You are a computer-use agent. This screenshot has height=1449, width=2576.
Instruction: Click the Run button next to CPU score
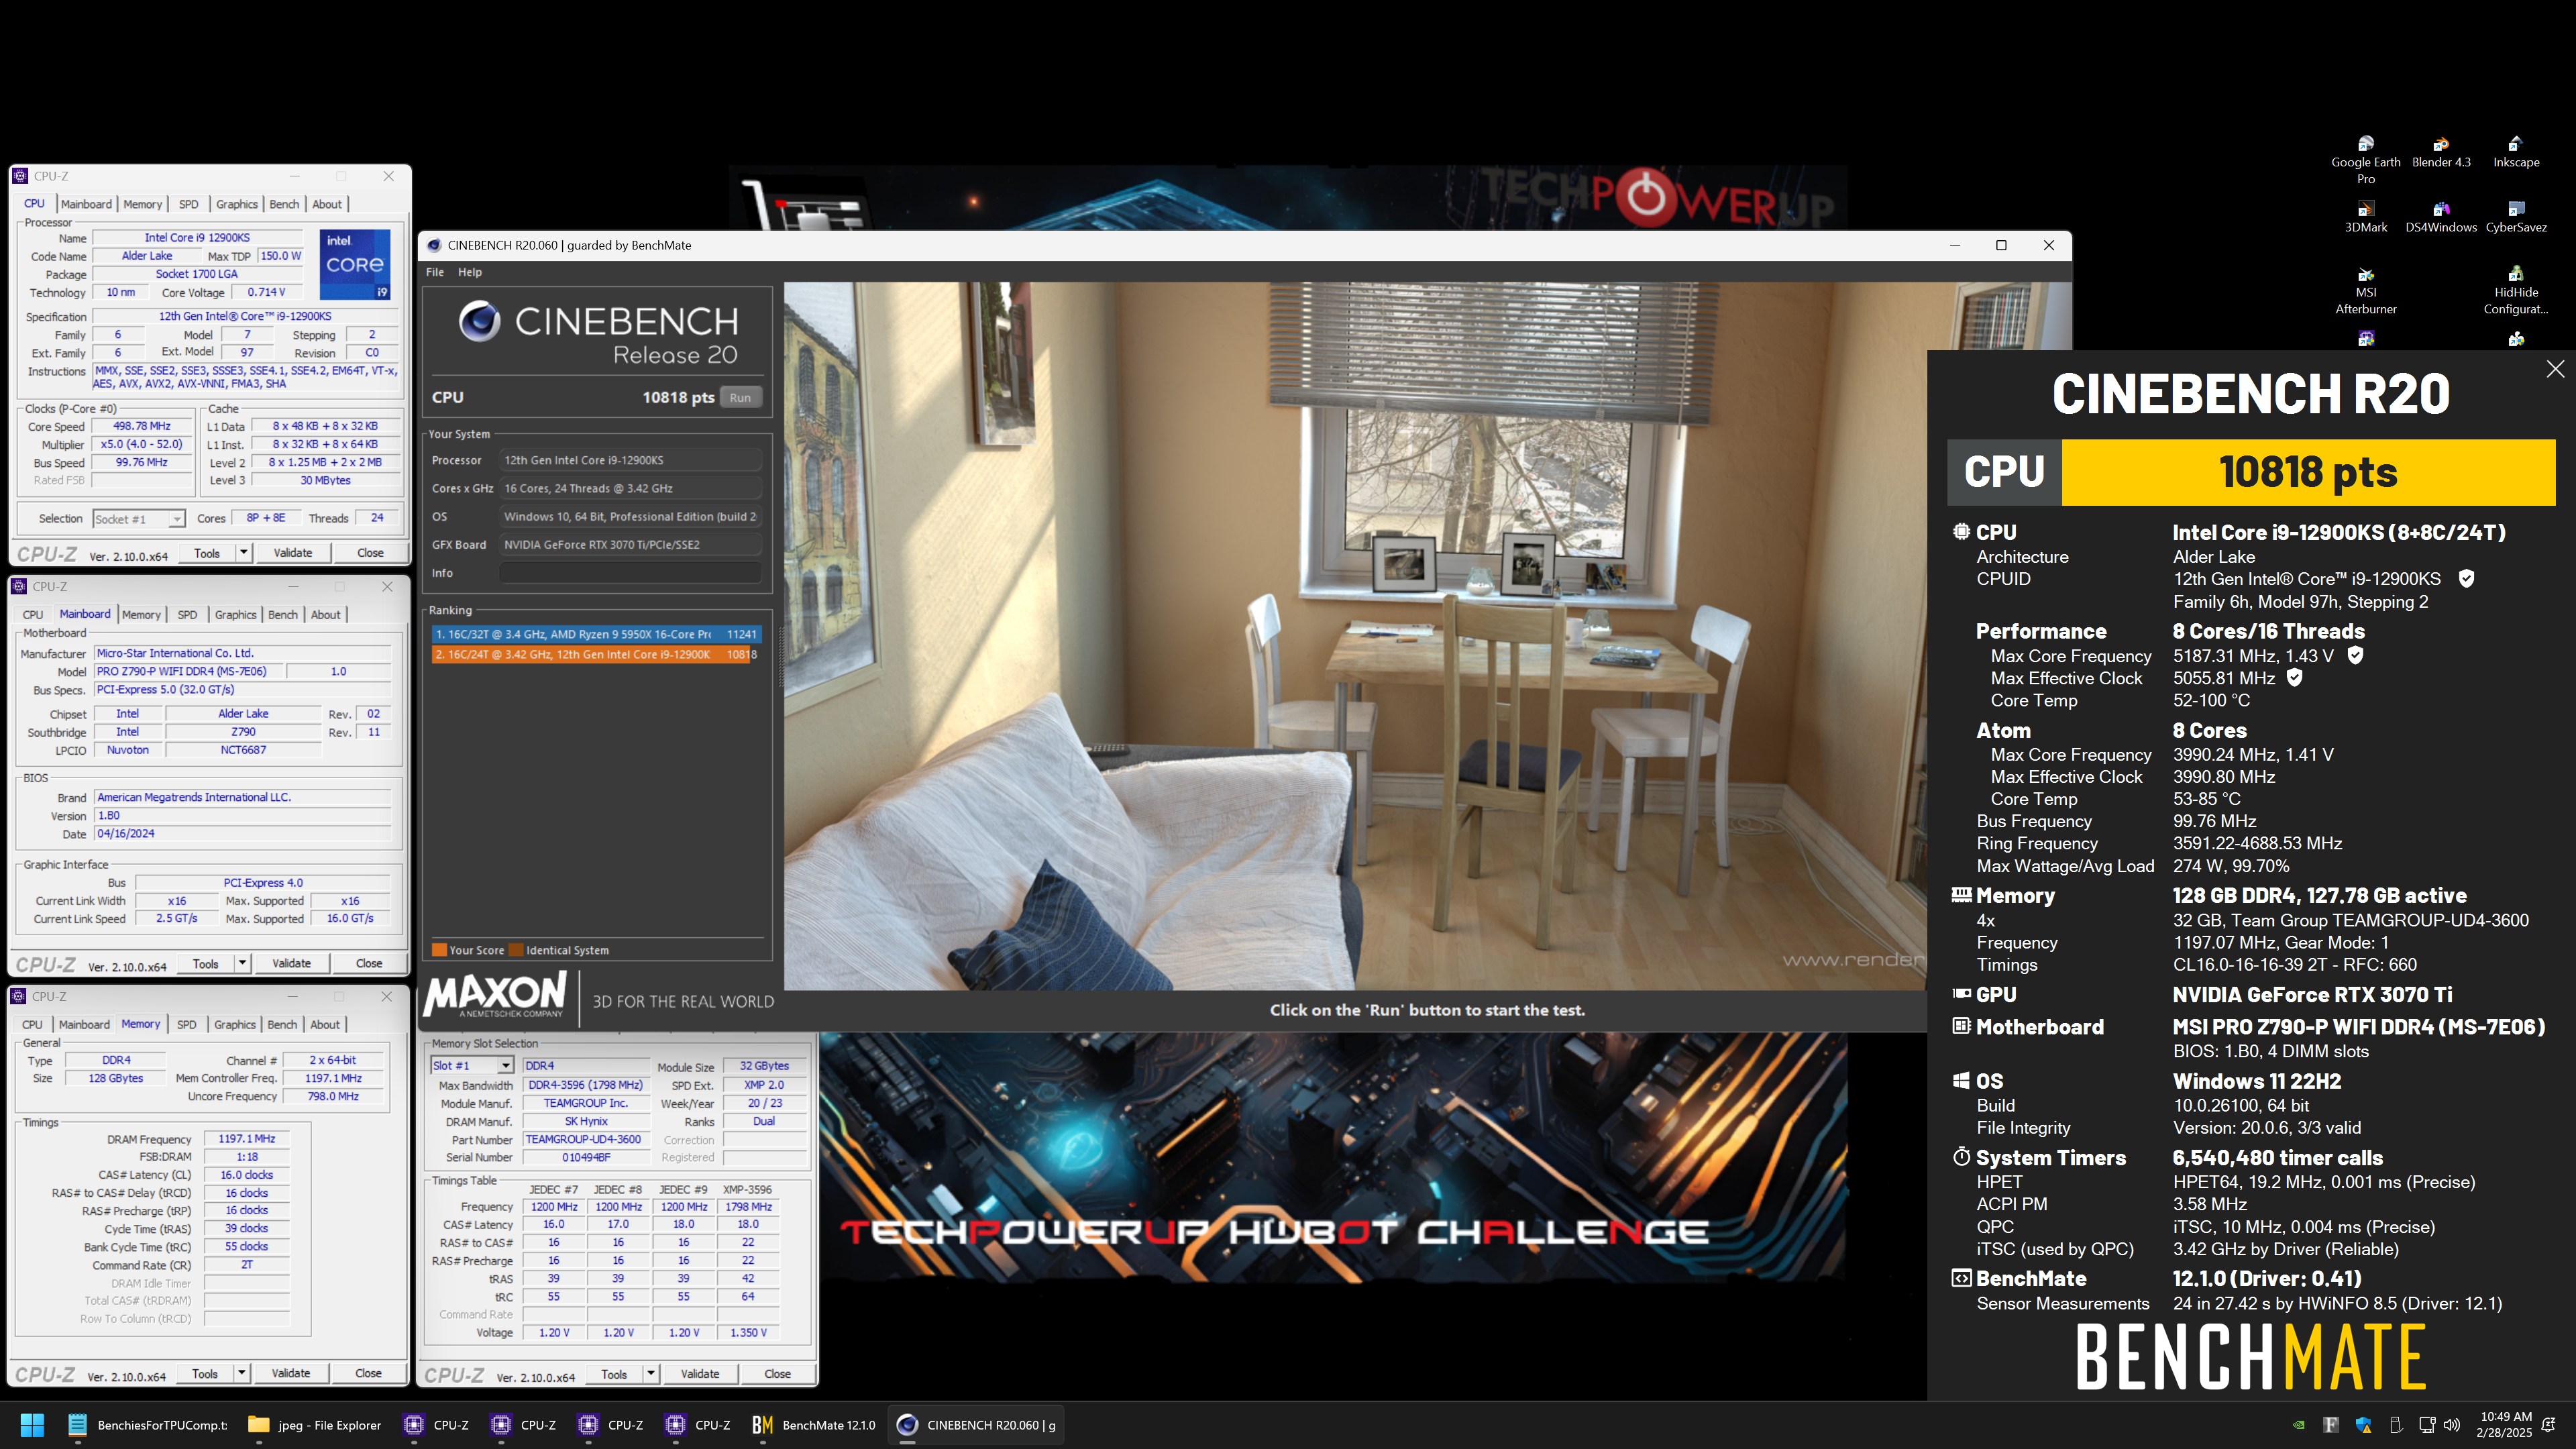pos(740,397)
